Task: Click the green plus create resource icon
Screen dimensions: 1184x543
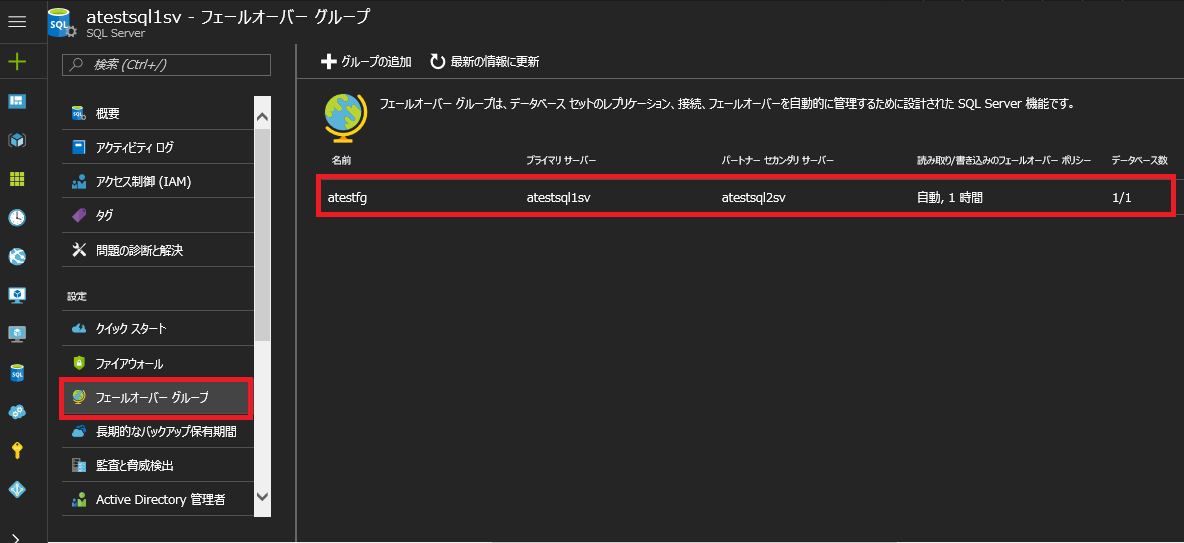Action: pyautogui.click(x=17, y=62)
